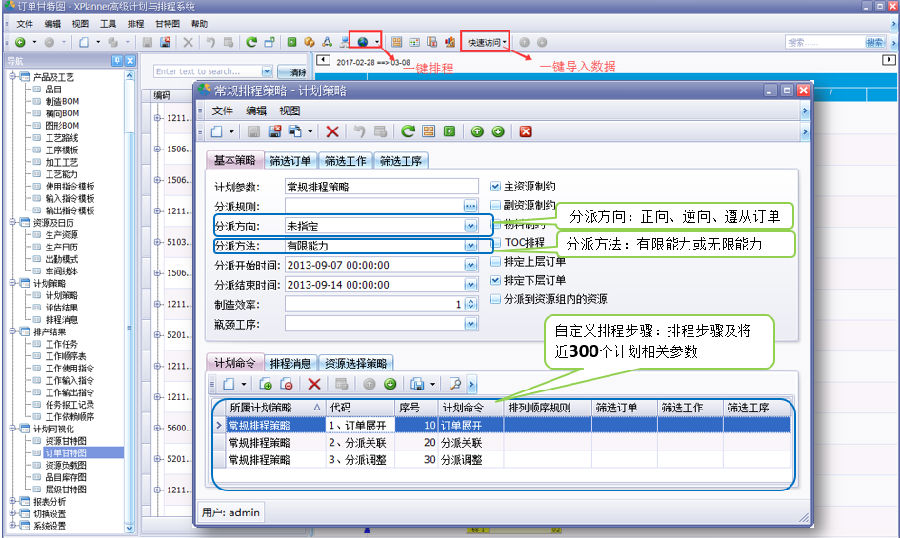Uncheck the 排定下层订单 checkbox
Image resolution: width=900 pixels, height=538 pixels.
tap(495, 280)
